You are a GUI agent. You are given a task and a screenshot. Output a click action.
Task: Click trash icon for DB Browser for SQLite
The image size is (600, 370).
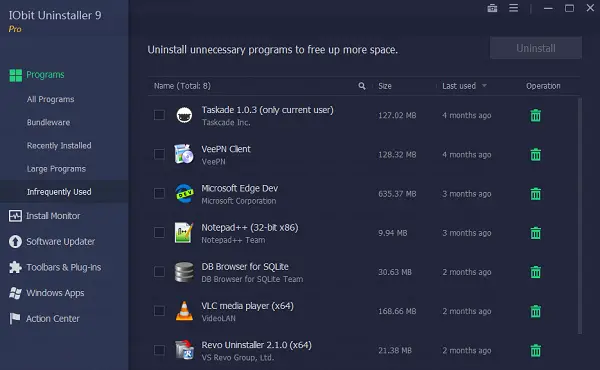(x=535, y=272)
